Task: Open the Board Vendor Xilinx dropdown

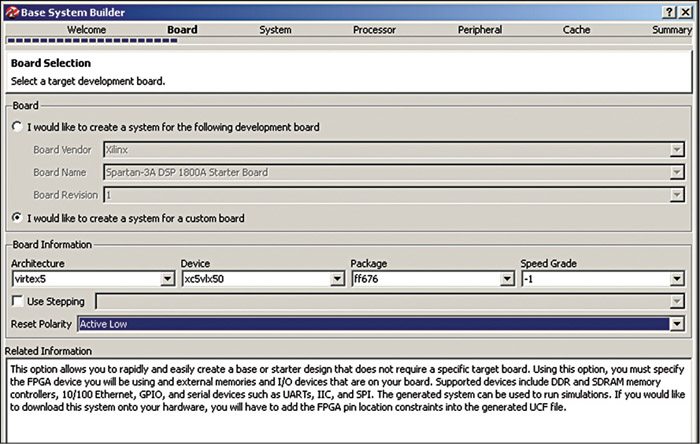Action: pyautogui.click(x=677, y=150)
